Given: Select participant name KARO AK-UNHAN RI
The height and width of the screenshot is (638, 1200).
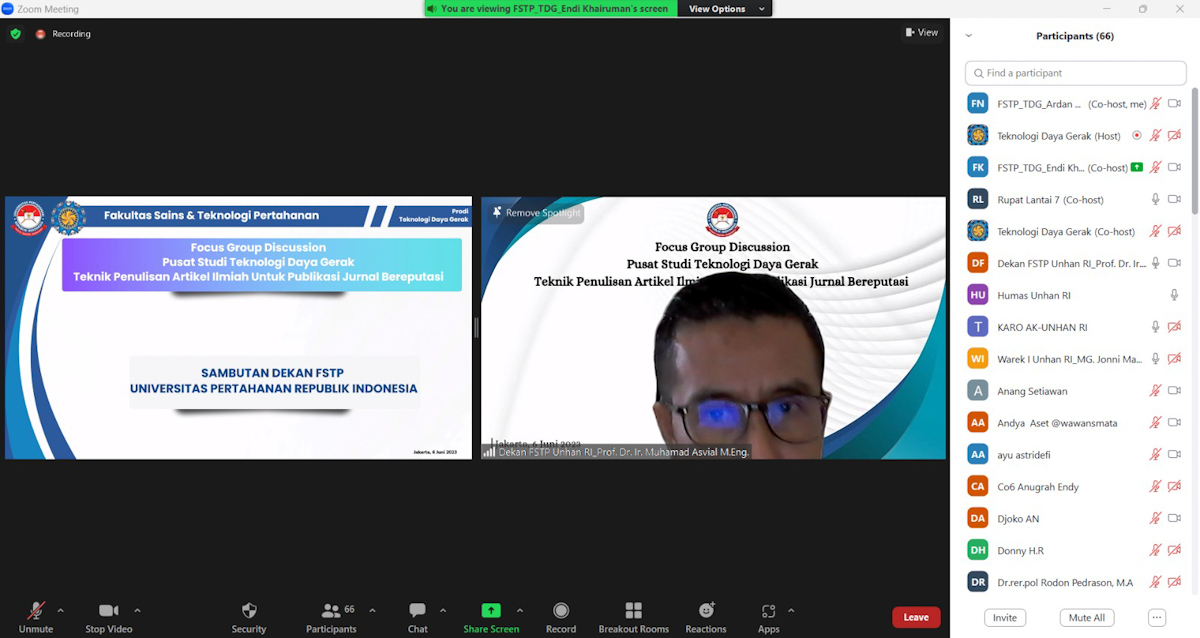Looking at the screenshot, I should (x=1042, y=327).
